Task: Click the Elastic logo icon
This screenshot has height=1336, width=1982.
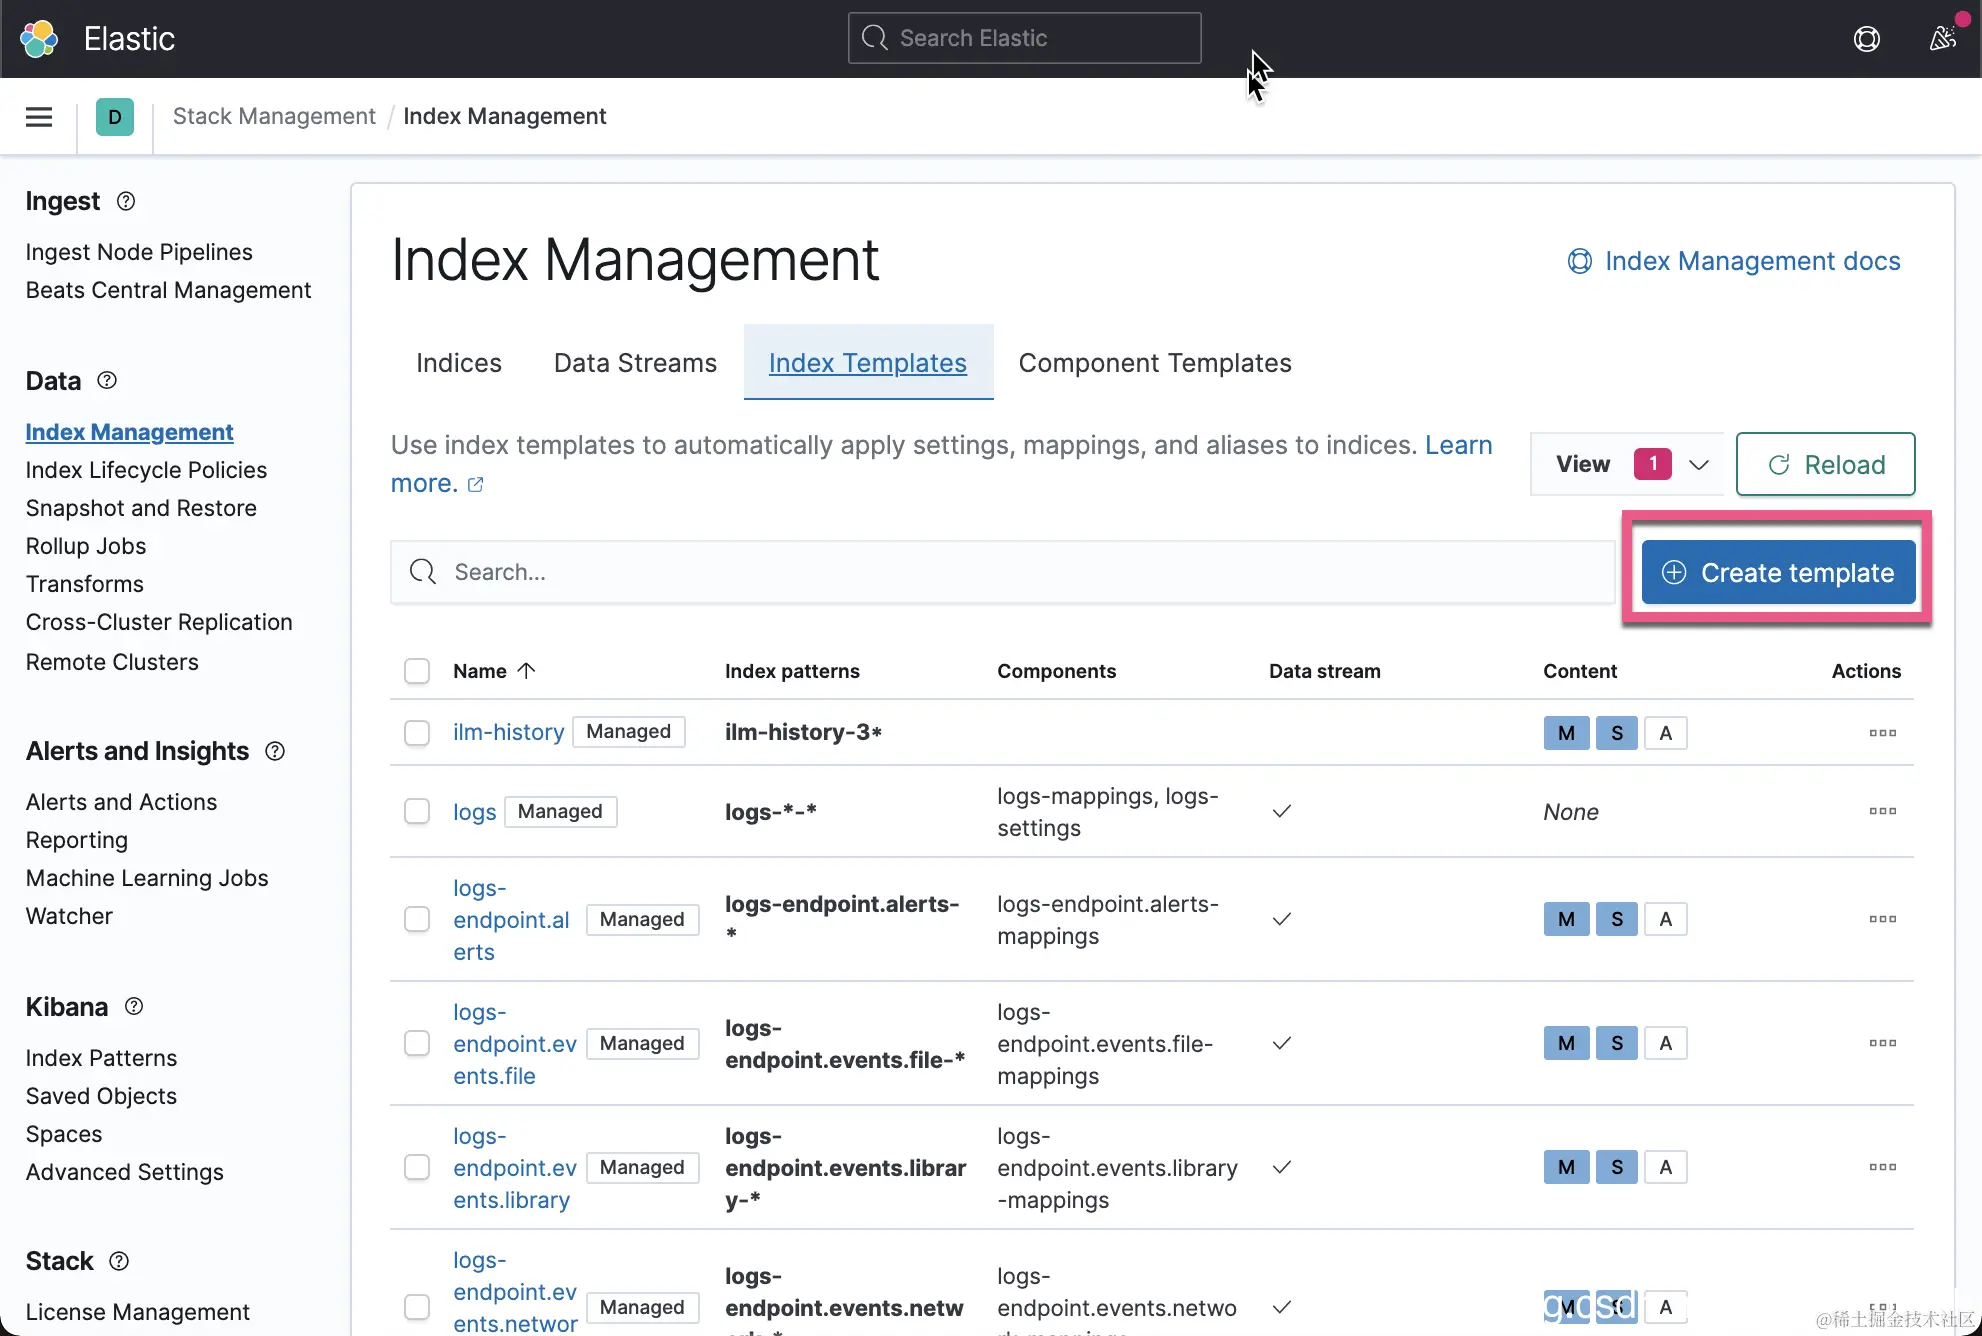Action: 40,39
